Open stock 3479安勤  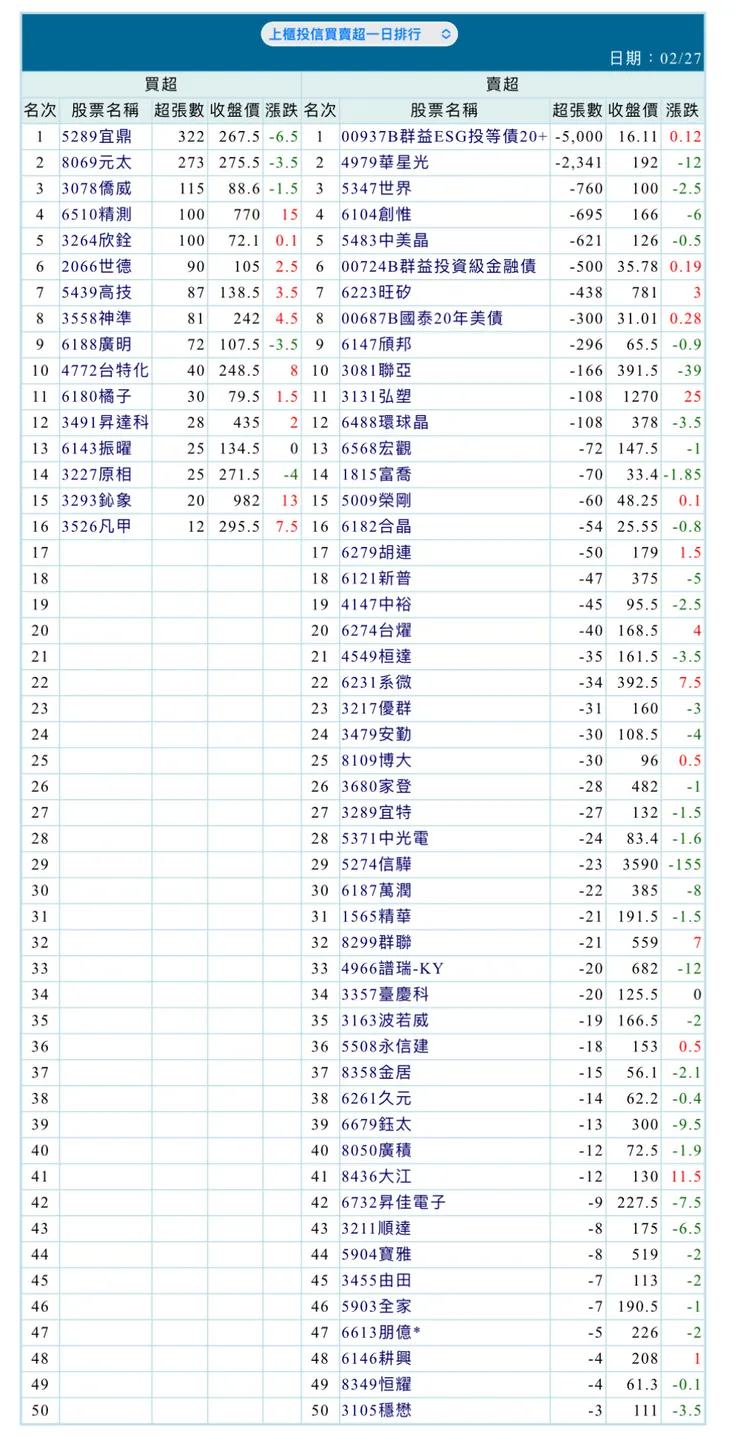point(376,734)
